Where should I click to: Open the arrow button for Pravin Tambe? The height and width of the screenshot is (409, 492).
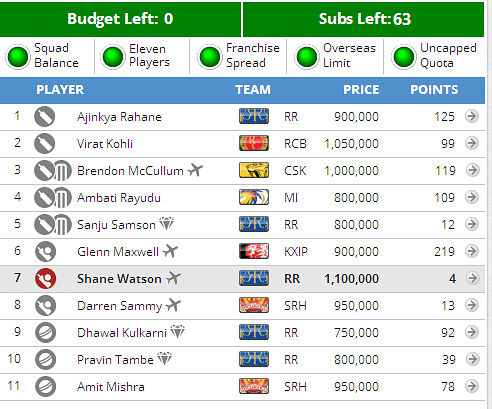472,359
